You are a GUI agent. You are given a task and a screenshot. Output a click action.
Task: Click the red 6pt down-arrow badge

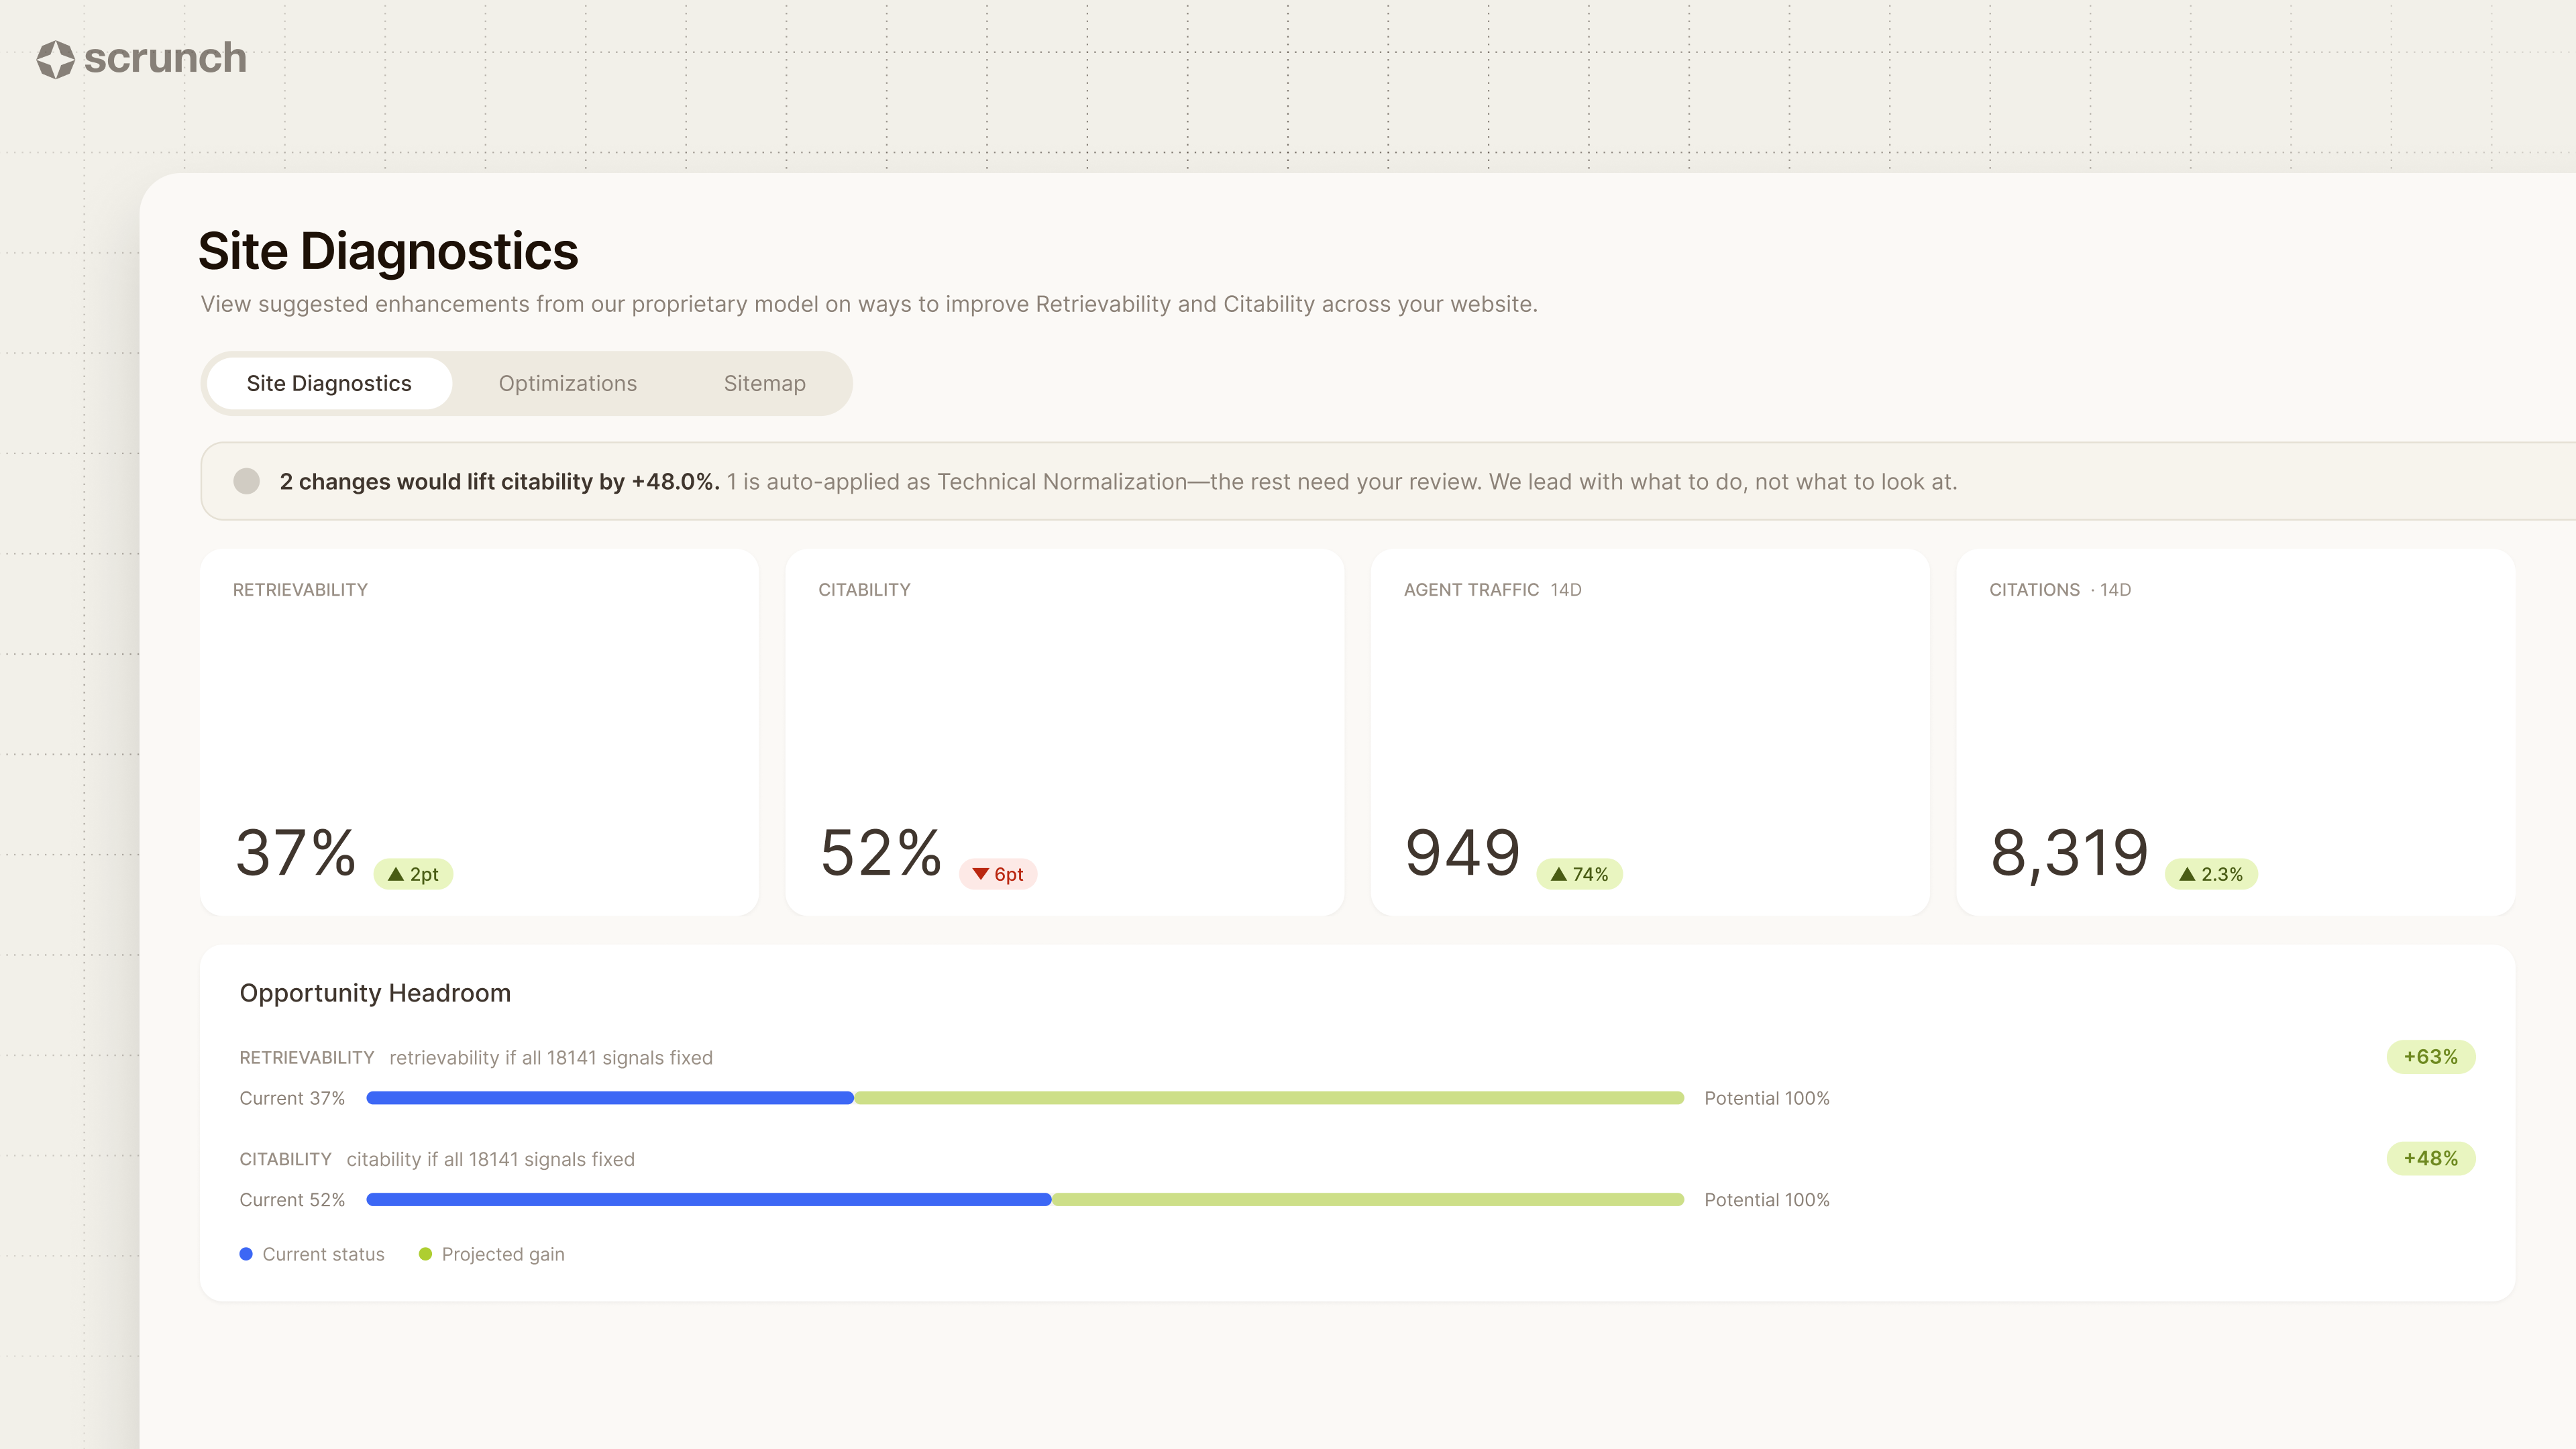click(x=998, y=874)
